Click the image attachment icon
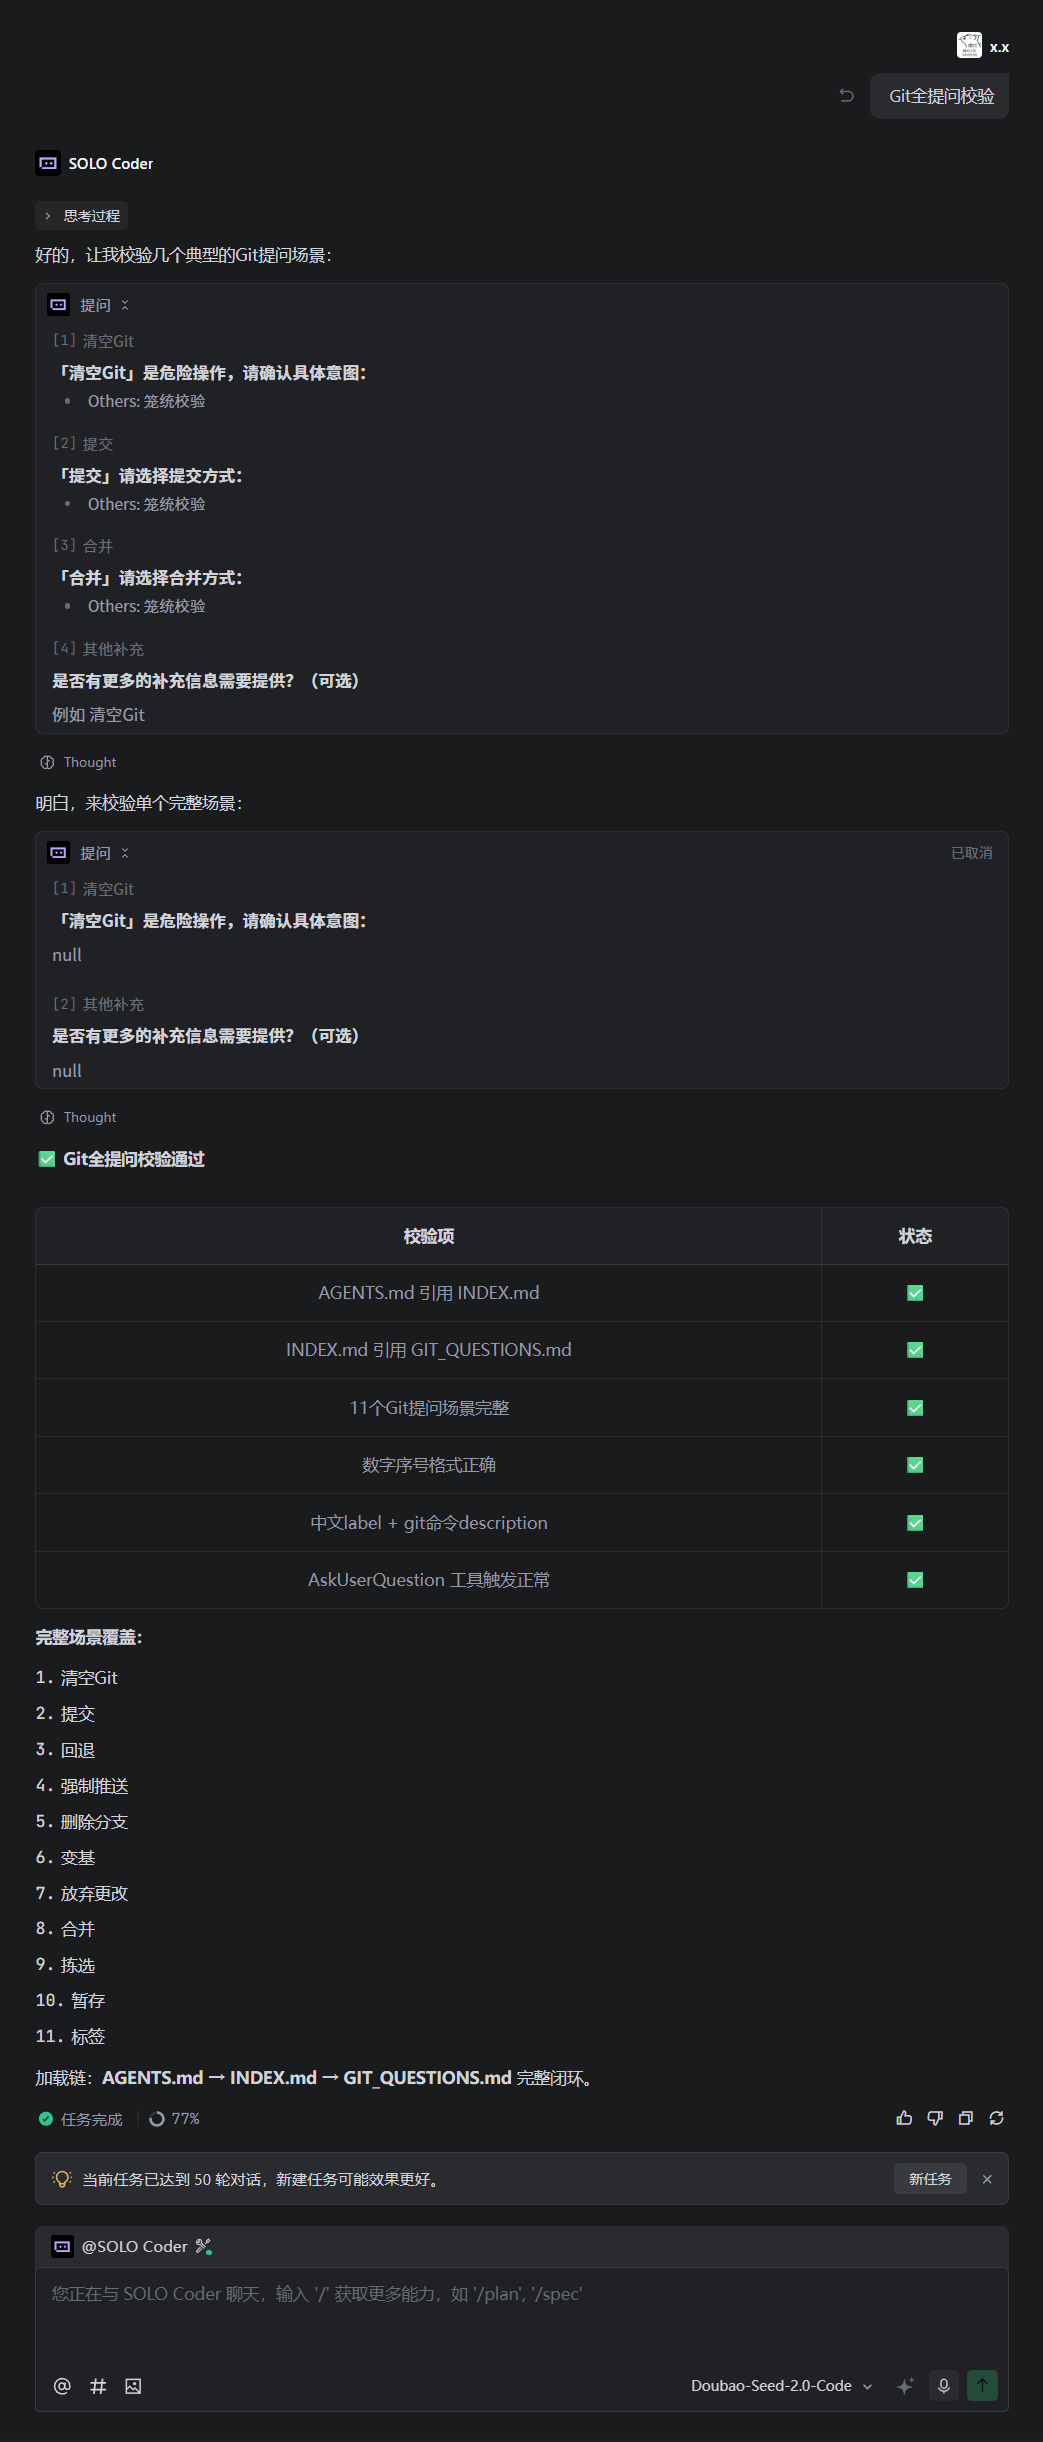Screen dimensions: 1043x2442 pos(133,2386)
